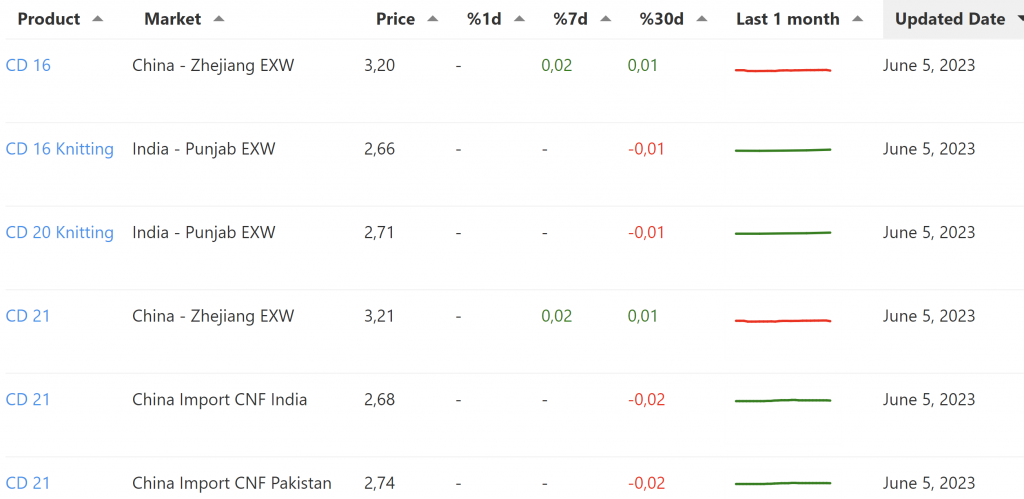Screen dimensions: 1024x499
Task: Click the green sparkline in CD 20 Knitting row
Action: click(x=783, y=233)
